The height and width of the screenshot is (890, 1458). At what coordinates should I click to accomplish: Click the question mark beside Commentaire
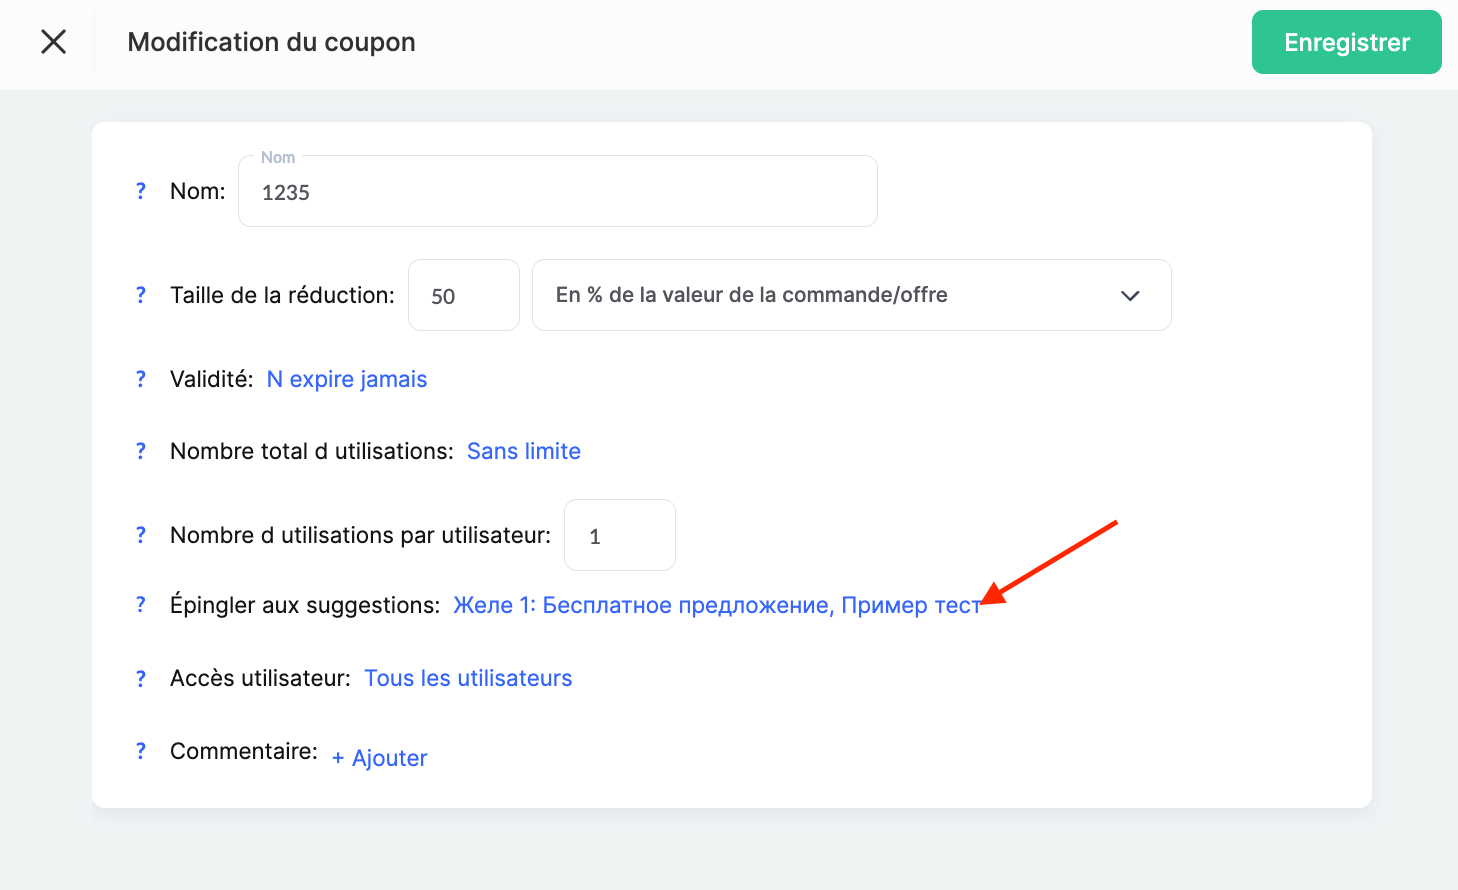point(141,751)
